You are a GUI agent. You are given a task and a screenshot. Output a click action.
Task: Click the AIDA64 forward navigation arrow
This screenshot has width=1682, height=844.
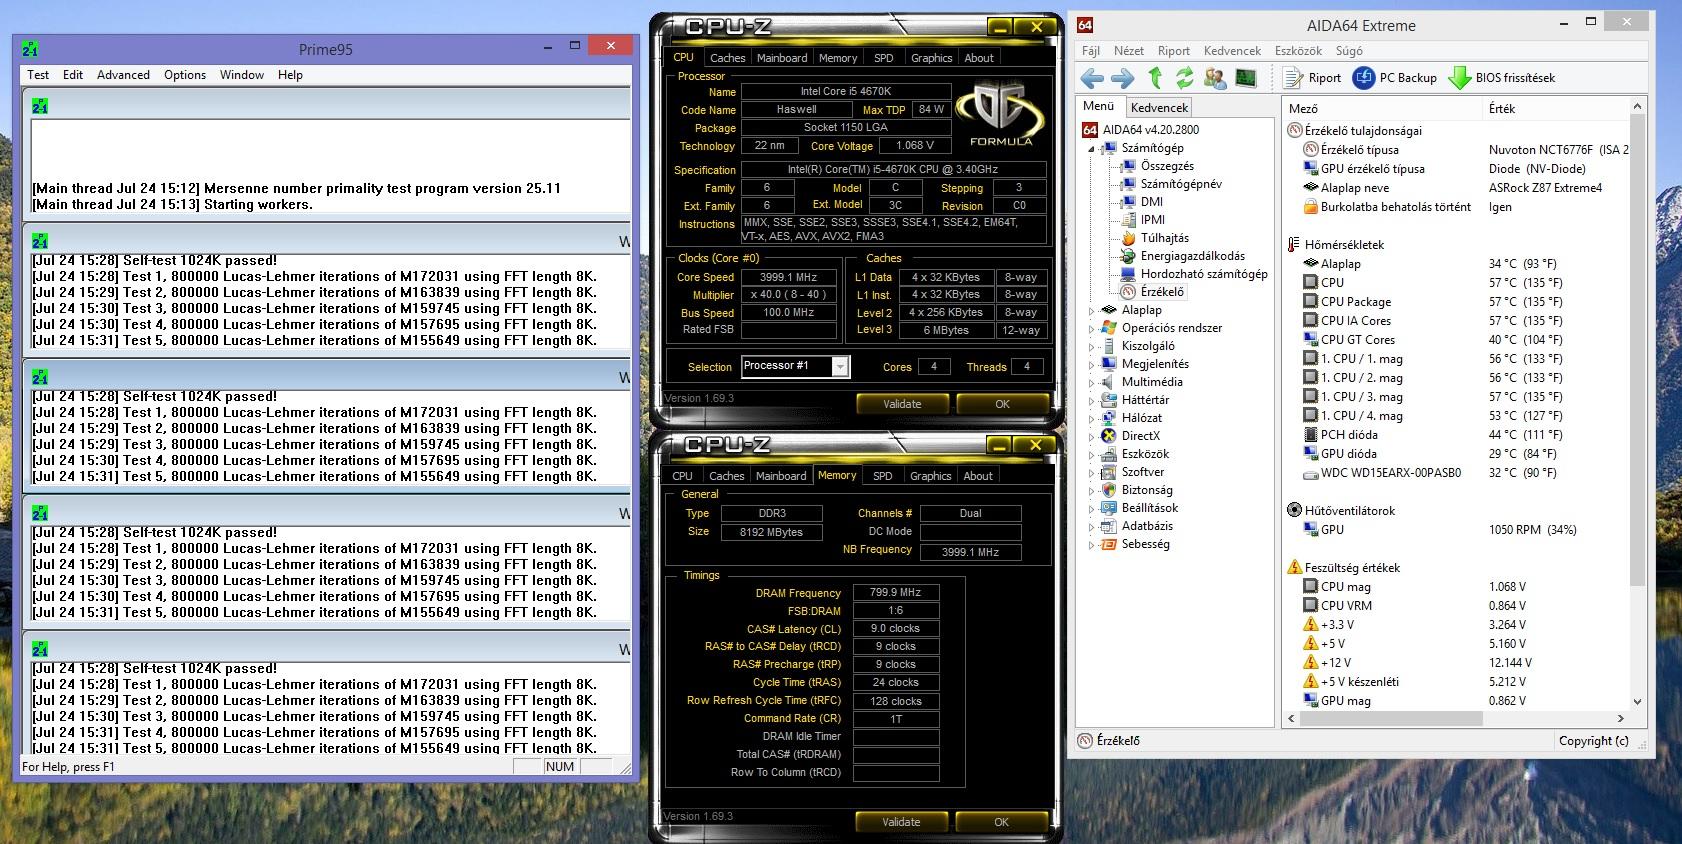1123,78
